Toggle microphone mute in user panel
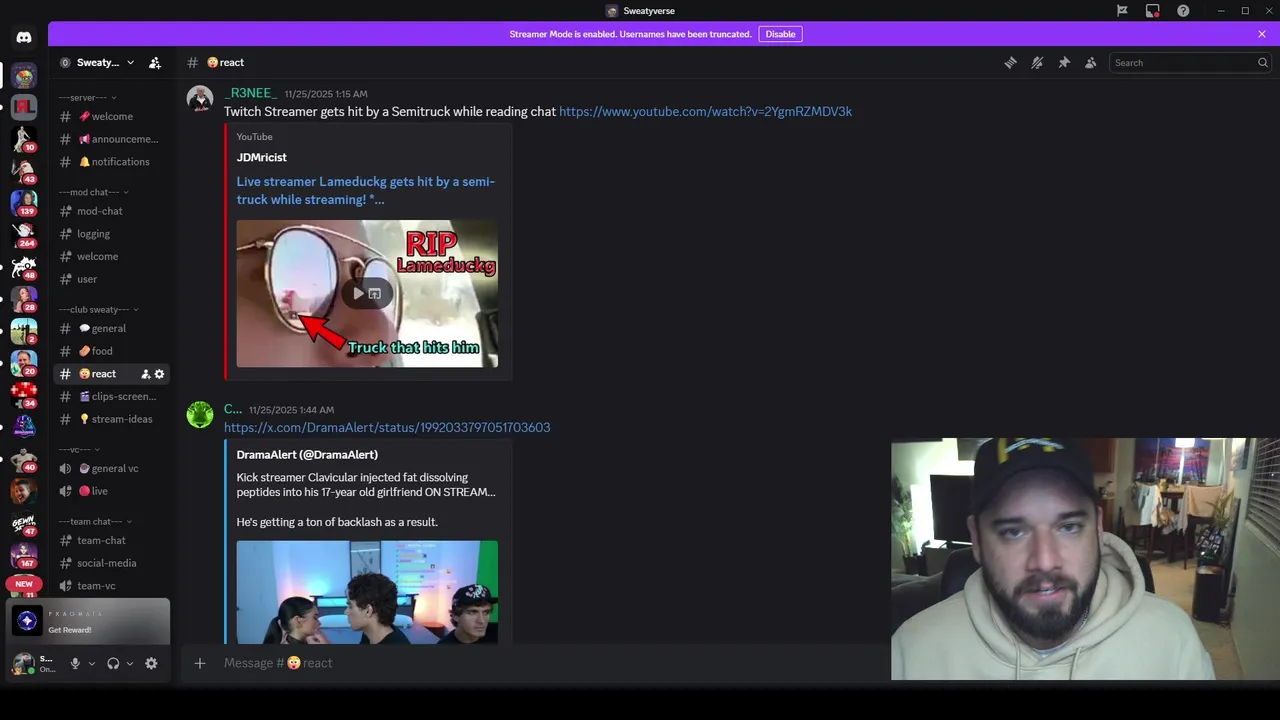1280x720 pixels. pyautogui.click(x=75, y=663)
